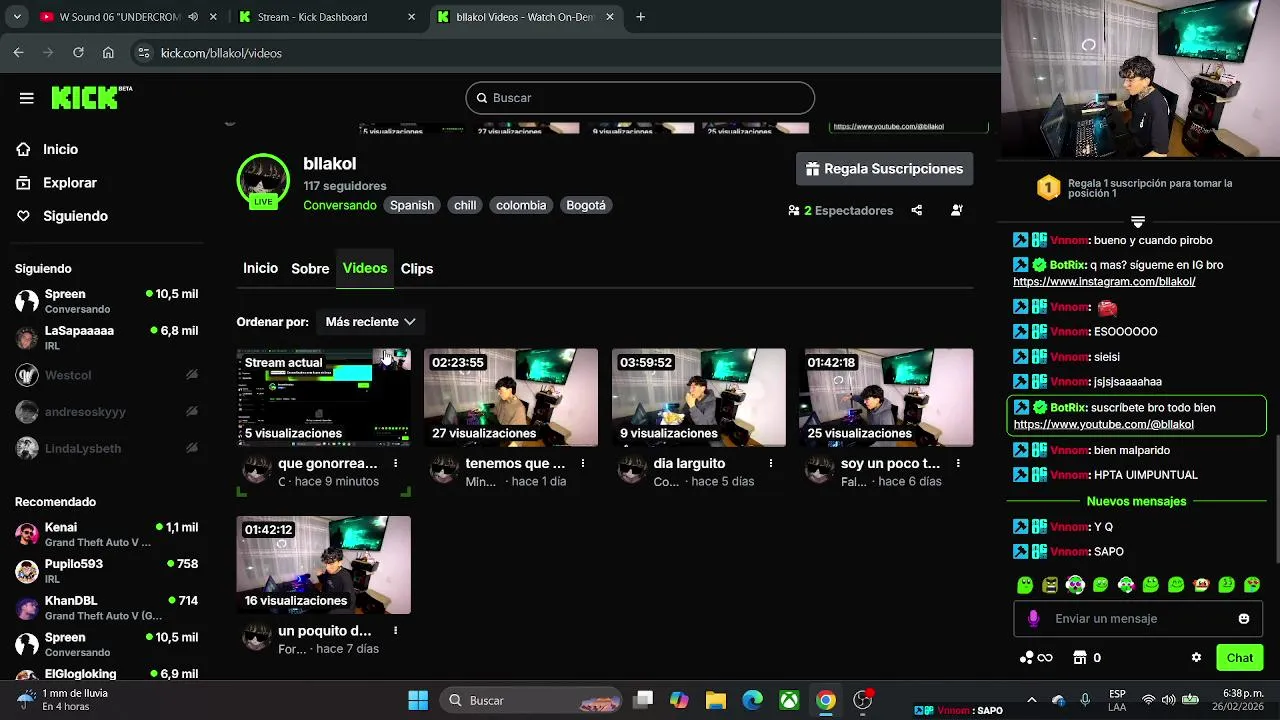
Task: Select the Videos channel tab
Action: (x=365, y=268)
